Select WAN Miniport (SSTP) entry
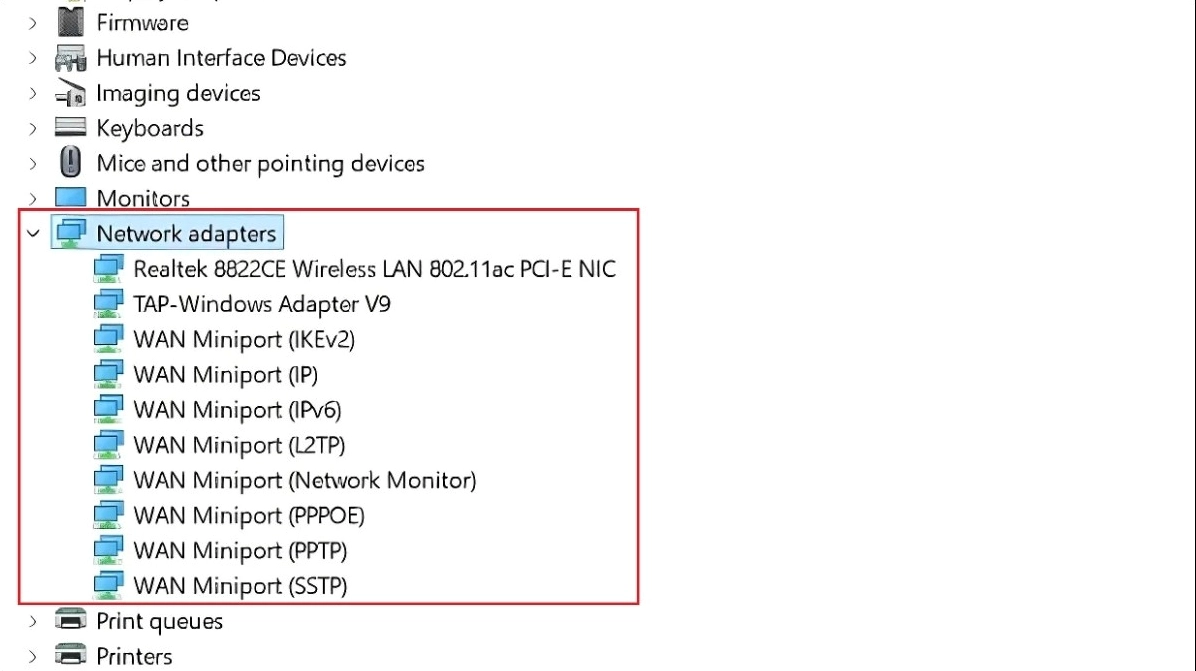 pos(240,586)
